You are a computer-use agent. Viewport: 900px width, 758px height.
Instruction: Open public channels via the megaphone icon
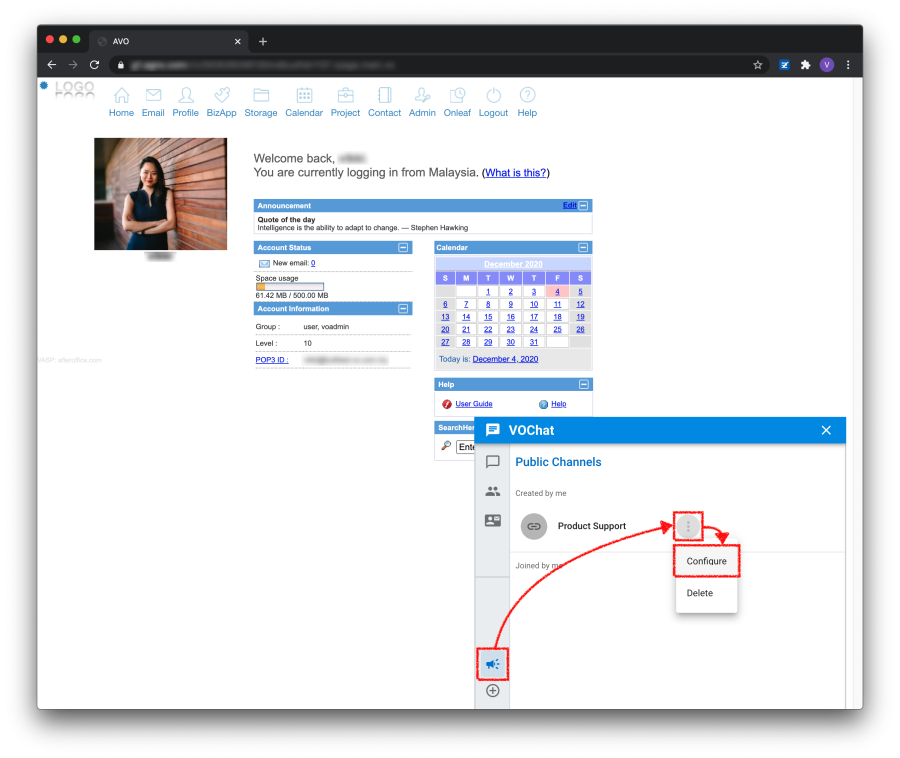tap(492, 663)
